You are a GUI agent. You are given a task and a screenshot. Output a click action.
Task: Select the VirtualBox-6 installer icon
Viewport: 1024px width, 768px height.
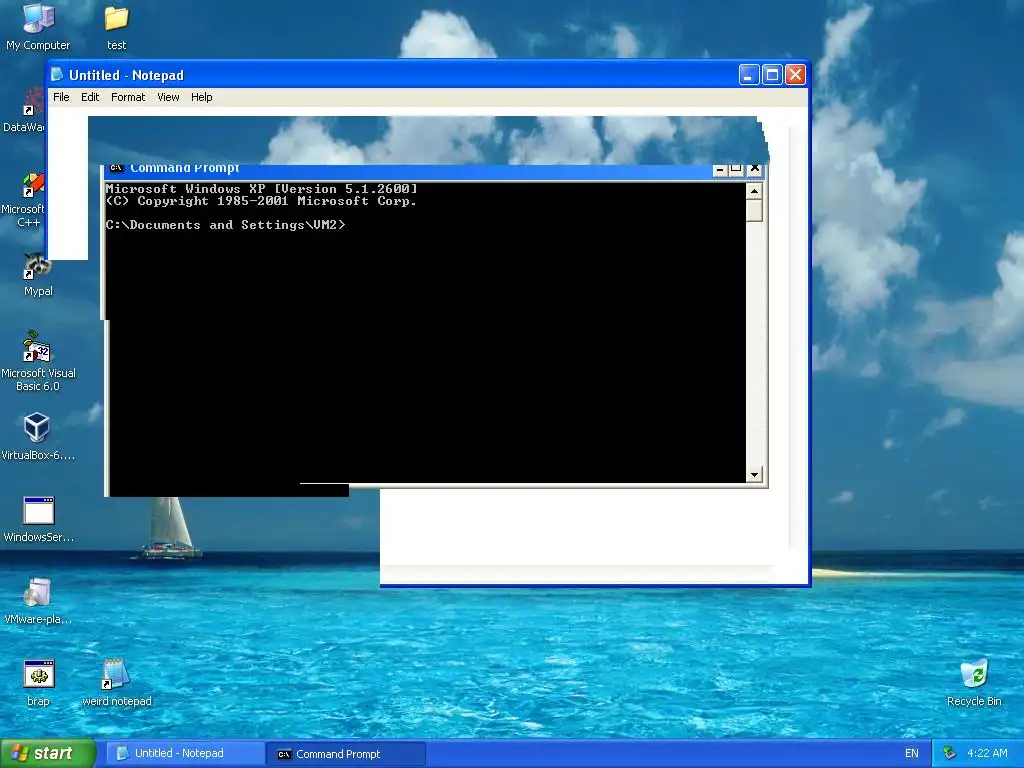(37, 436)
